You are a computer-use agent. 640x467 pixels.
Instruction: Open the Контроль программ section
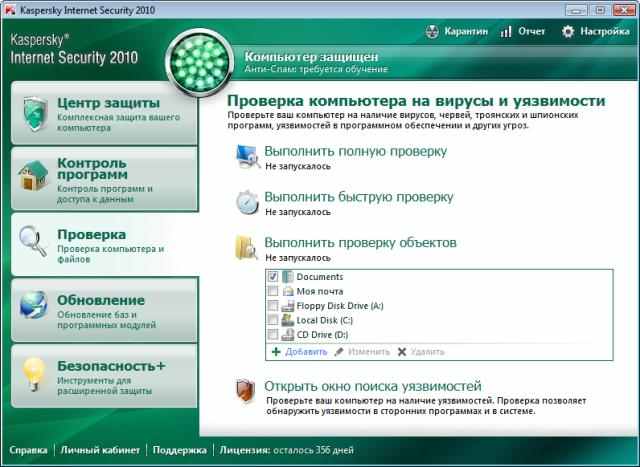click(104, 179)
